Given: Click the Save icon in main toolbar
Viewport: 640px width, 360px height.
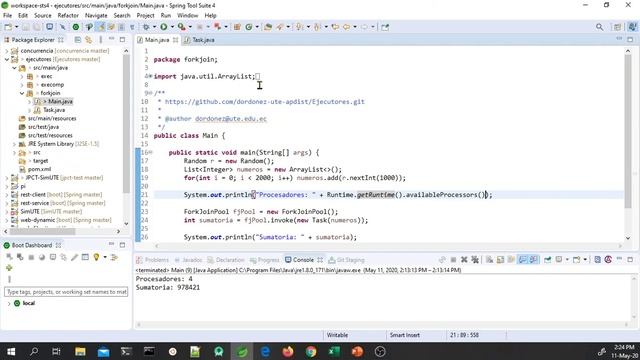Looking at the screenshot, I should (x=26, y=27).
